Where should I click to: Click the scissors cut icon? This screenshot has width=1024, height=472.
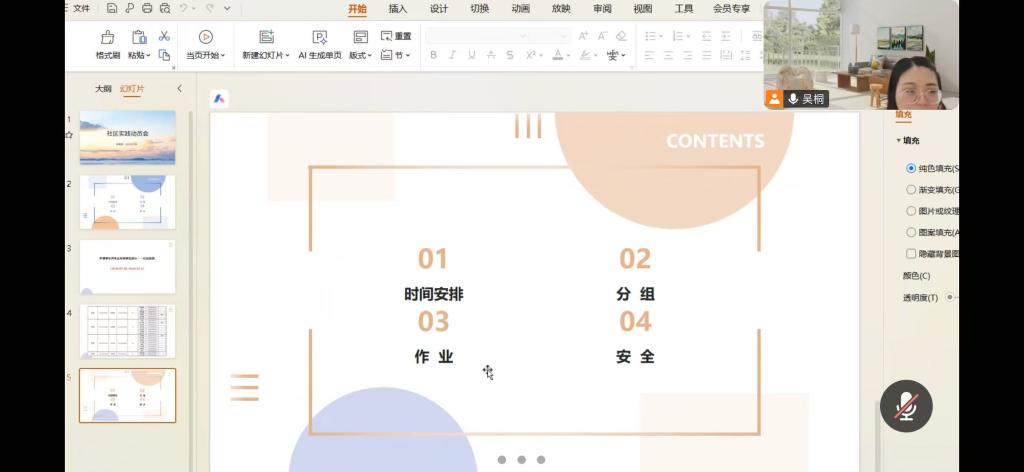164,36
